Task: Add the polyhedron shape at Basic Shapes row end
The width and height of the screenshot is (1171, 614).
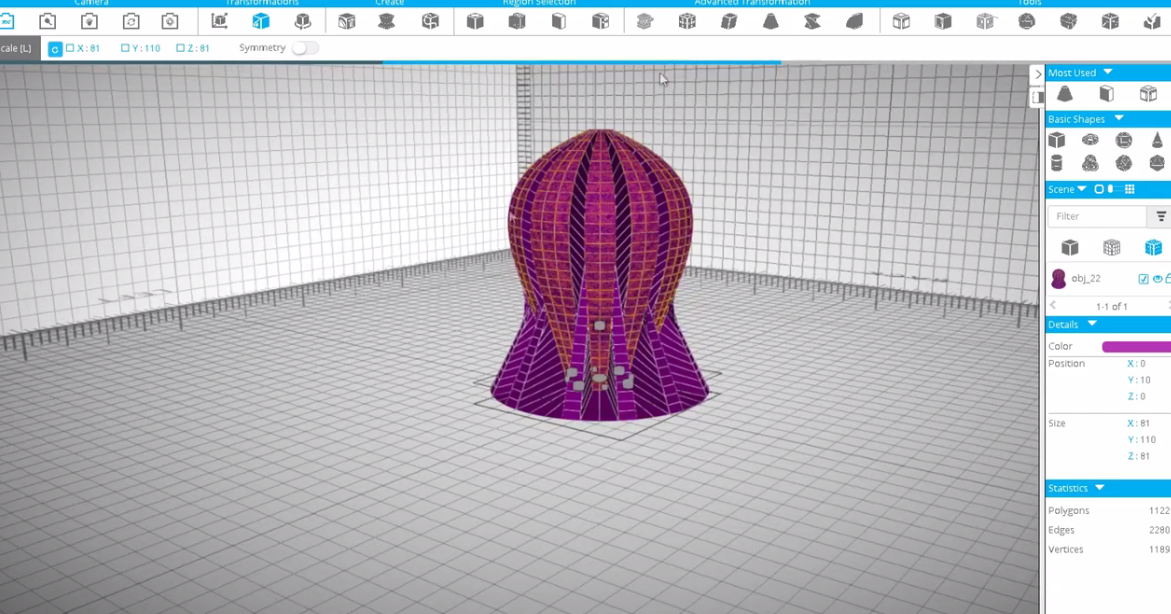Action: (x=1157, y=163)
